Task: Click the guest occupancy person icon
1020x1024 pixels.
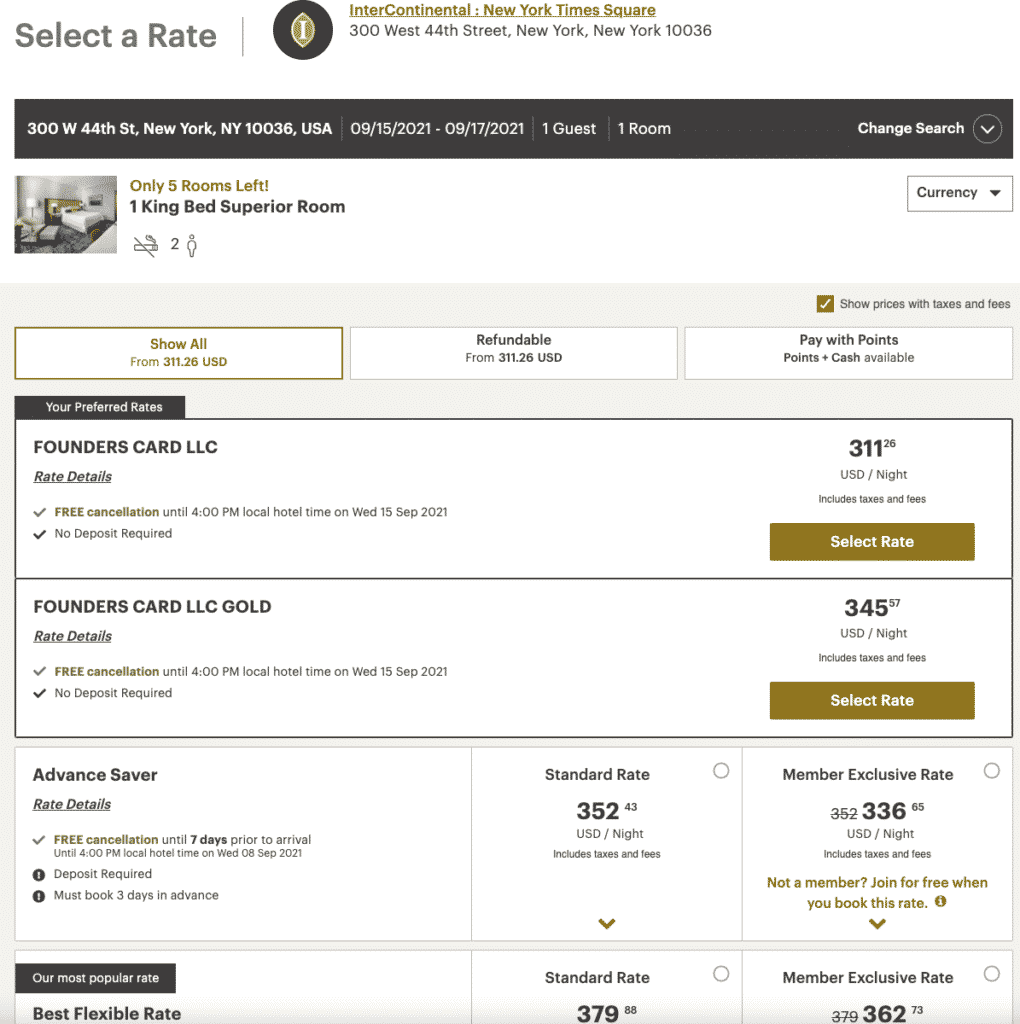Action: coord(191,245)
